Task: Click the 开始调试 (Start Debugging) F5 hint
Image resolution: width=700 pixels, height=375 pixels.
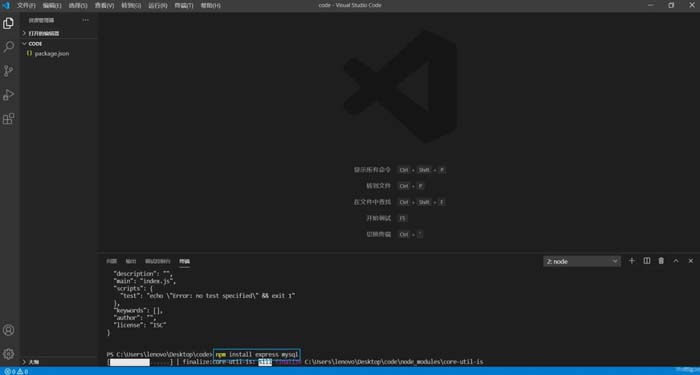Action: point(378,218)
